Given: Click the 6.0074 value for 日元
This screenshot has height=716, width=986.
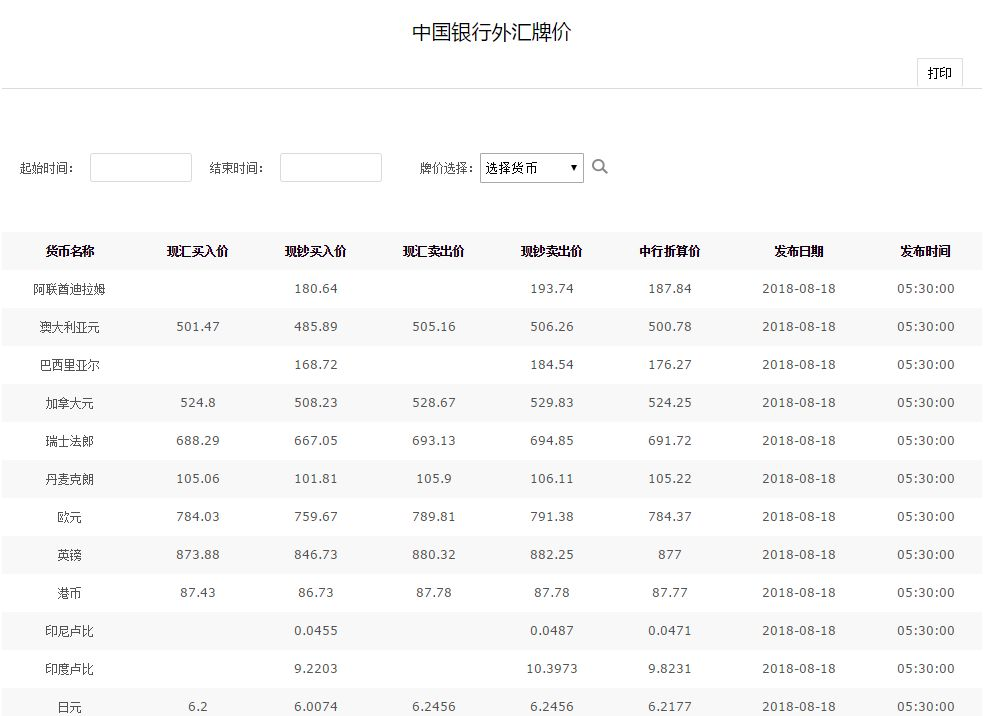Looking at the screenshot, I should coord(316,707).
